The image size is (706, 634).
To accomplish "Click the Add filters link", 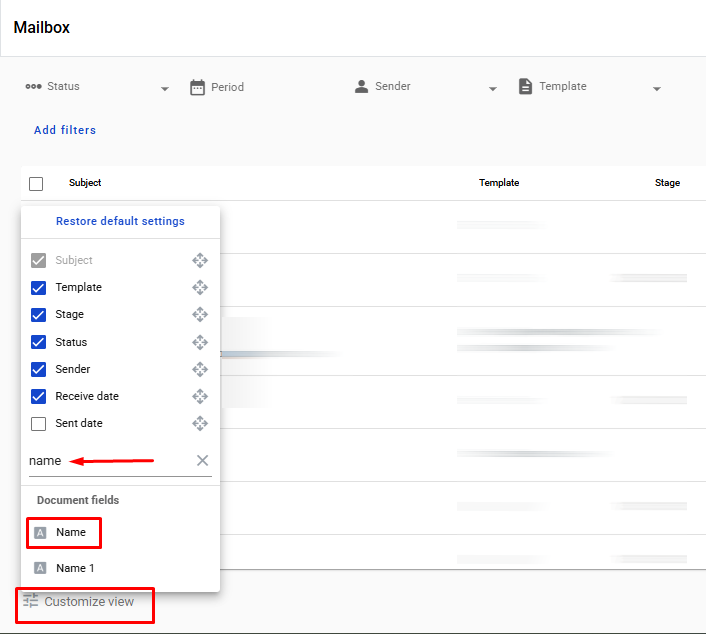I will point(65,130).
